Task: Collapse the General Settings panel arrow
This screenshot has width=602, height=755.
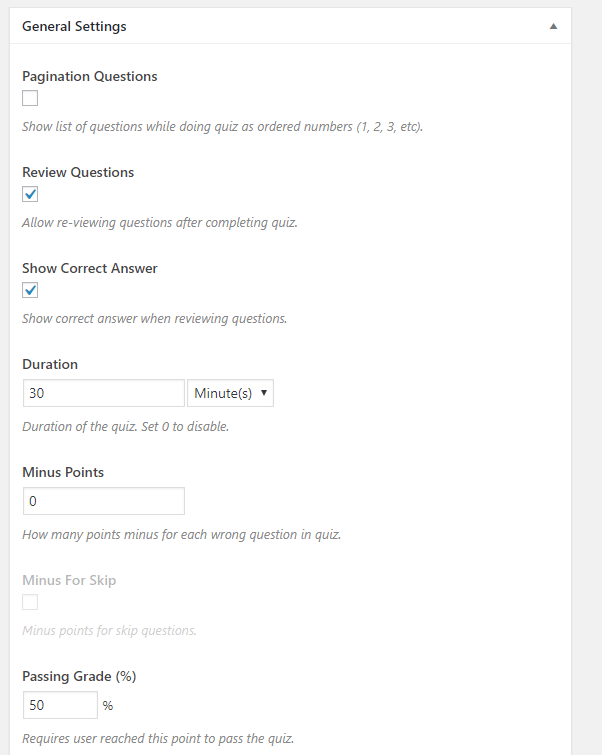Action: point(553,27)
